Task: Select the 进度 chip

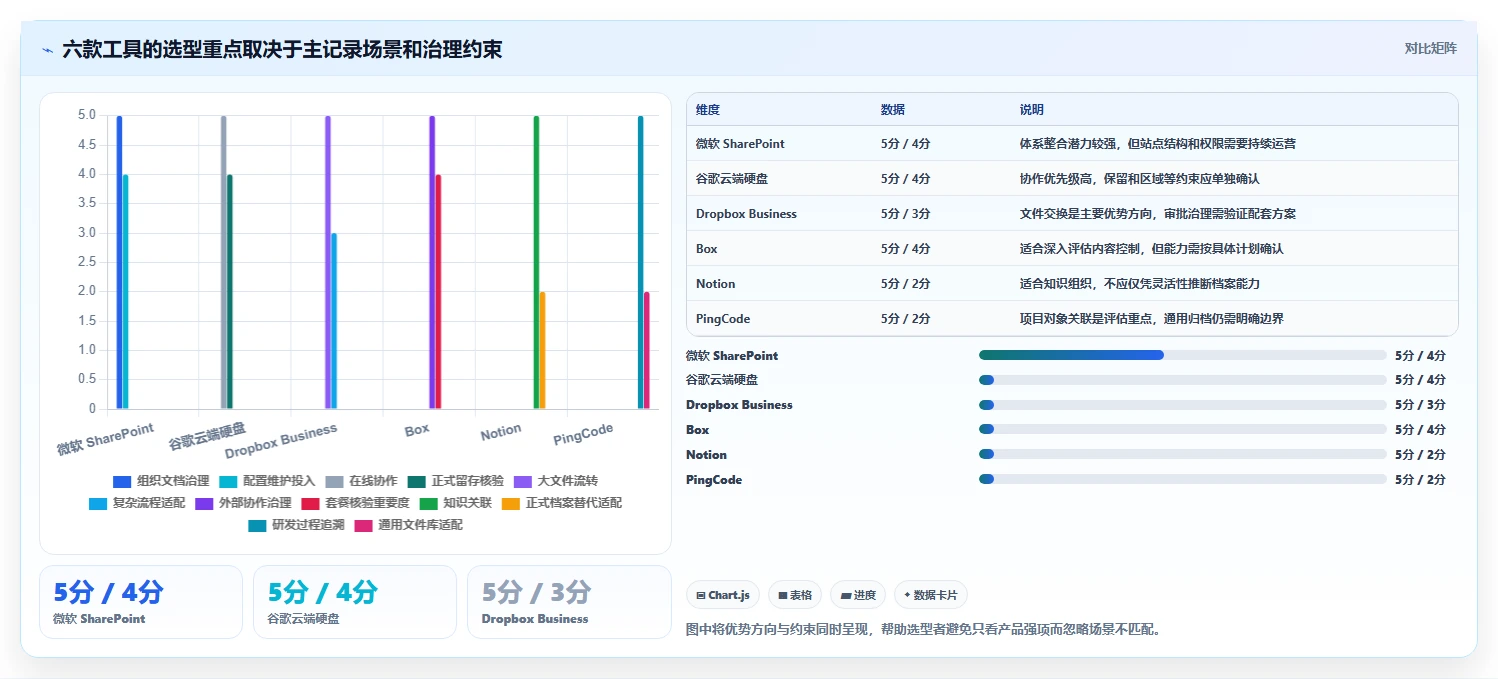Action: (x=858, y=595)
